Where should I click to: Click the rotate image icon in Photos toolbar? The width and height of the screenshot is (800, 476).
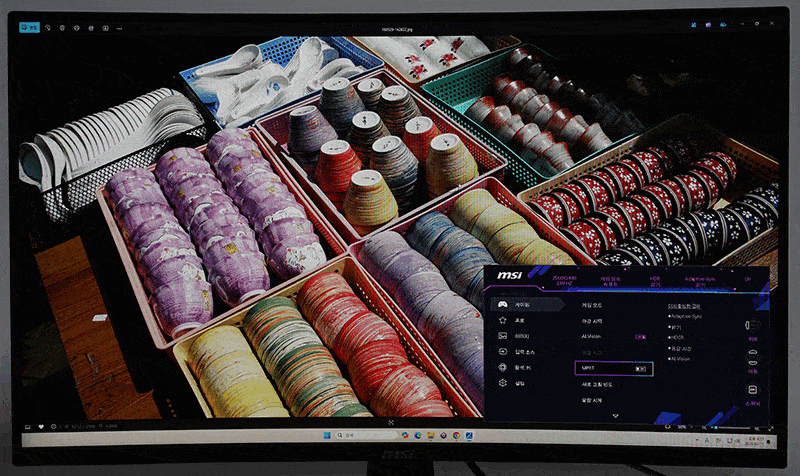pyautogui.click(x=48, y=28)
